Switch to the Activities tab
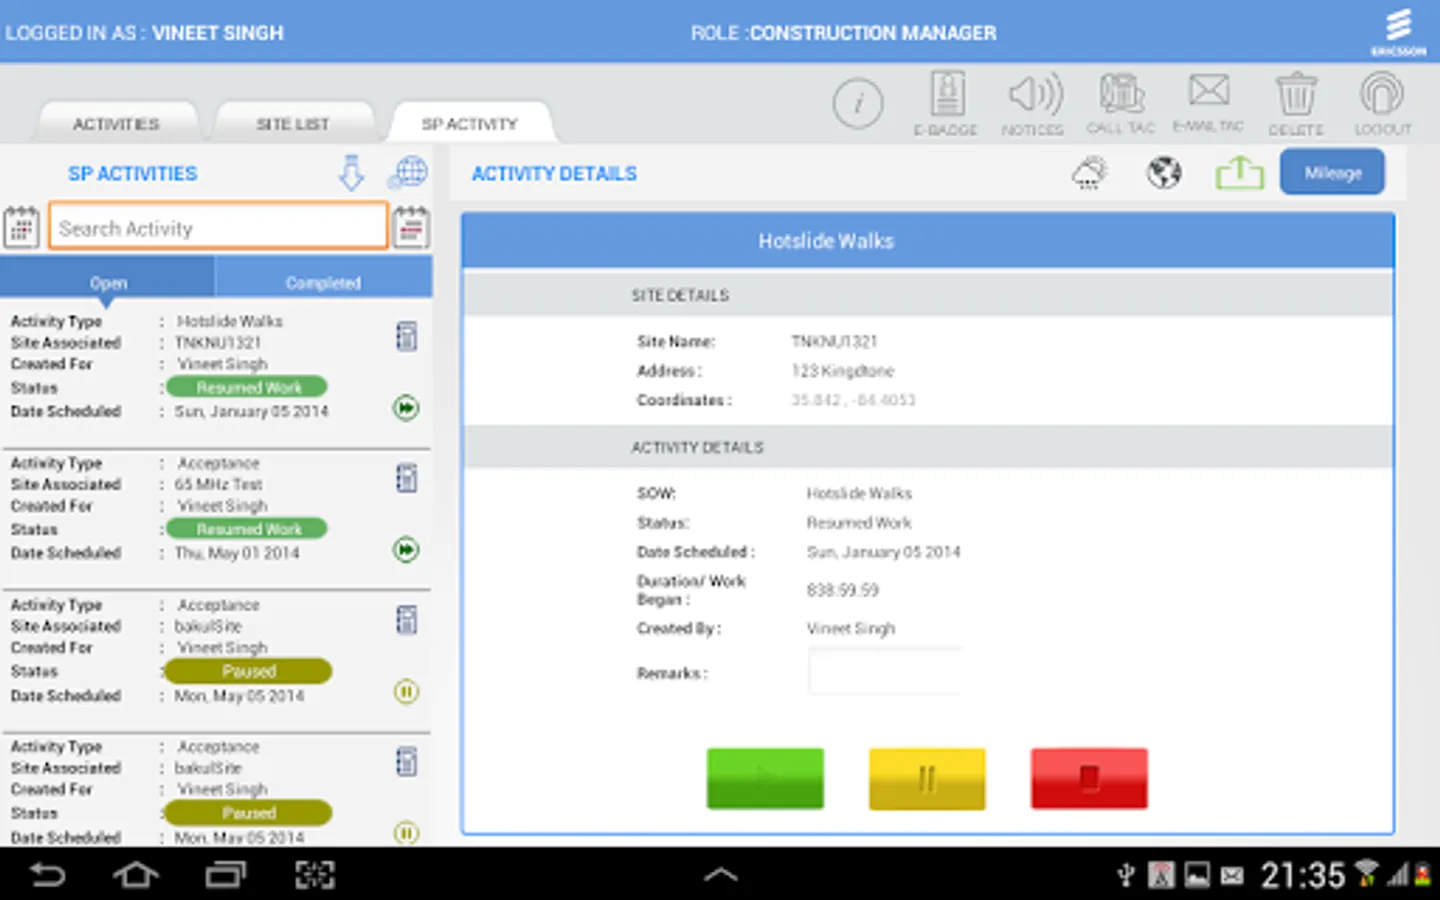Screen dimensions: 1440x900 point(116,124)
